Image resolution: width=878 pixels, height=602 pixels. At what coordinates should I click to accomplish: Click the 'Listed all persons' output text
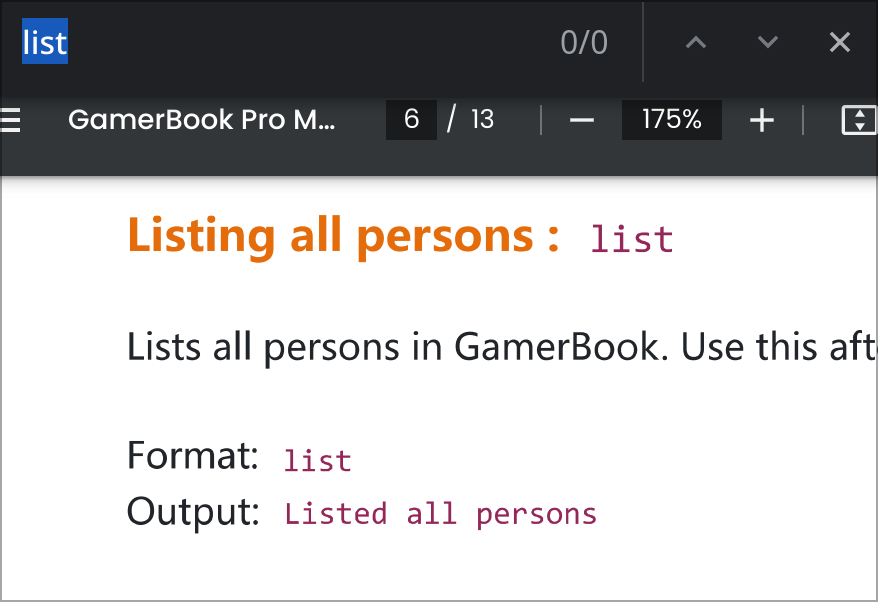pos(441,514)
